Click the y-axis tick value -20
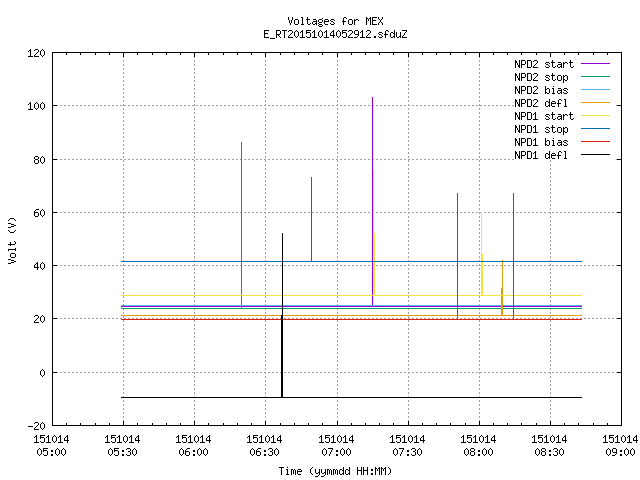The width and height of the screenshot is (640, 480). click(x=36, y=426)
